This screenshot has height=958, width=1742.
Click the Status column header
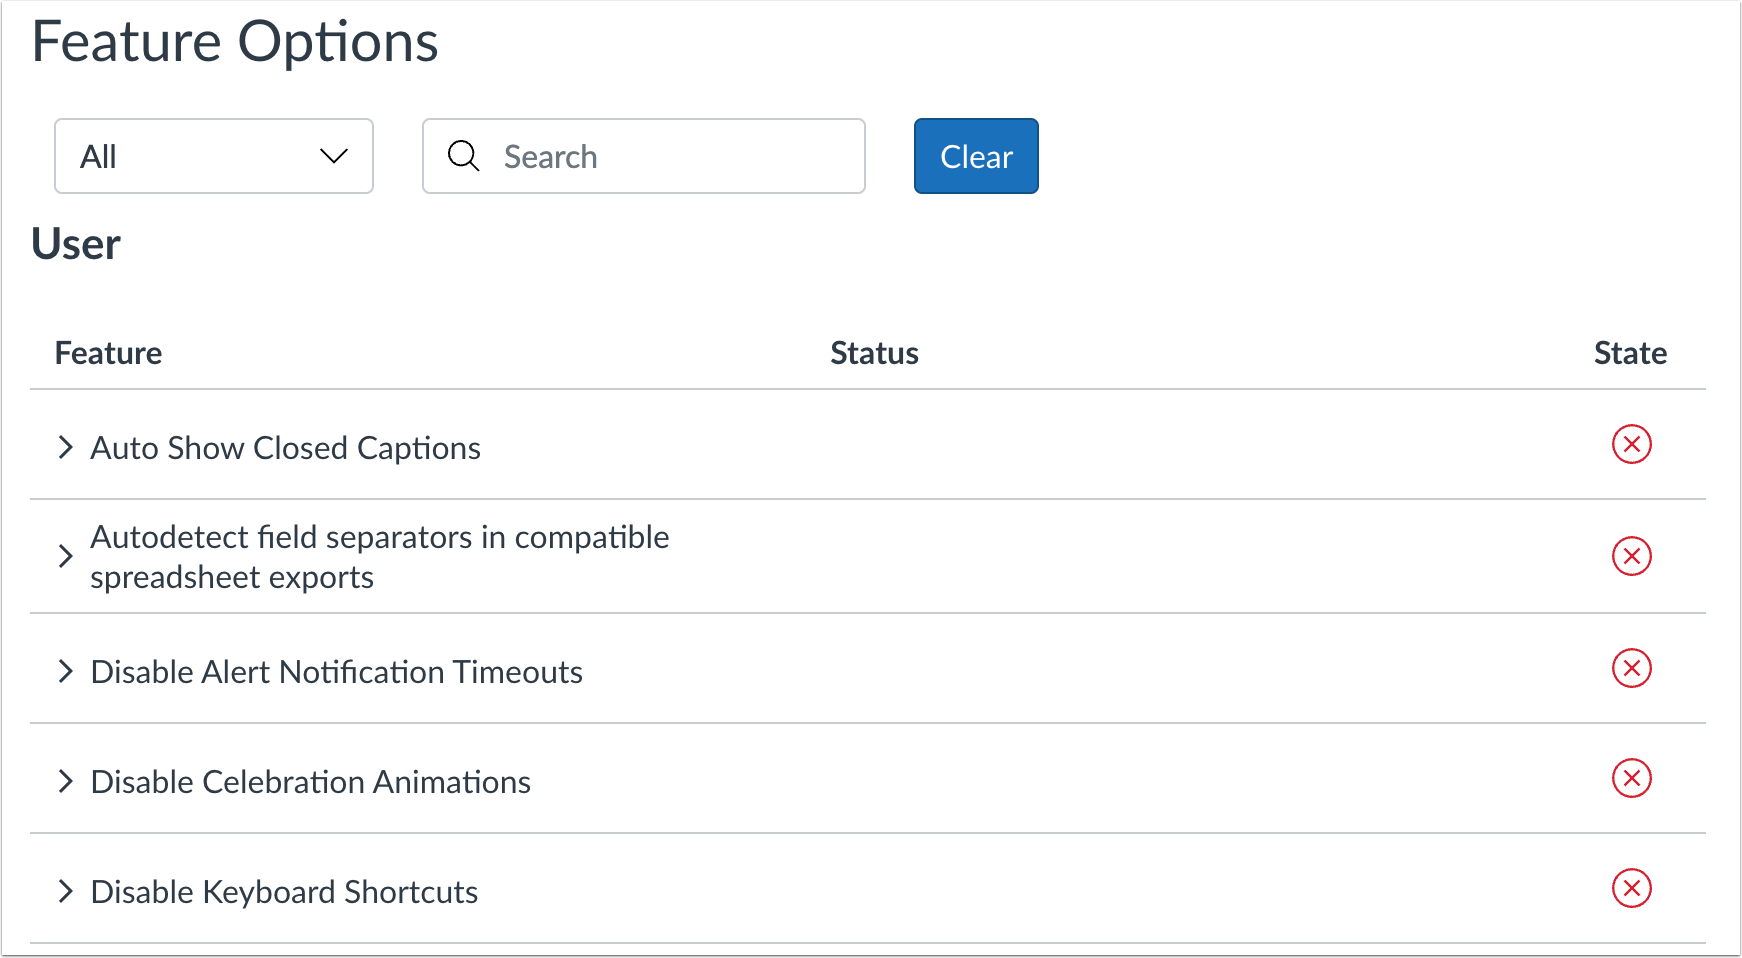[874, 352]
